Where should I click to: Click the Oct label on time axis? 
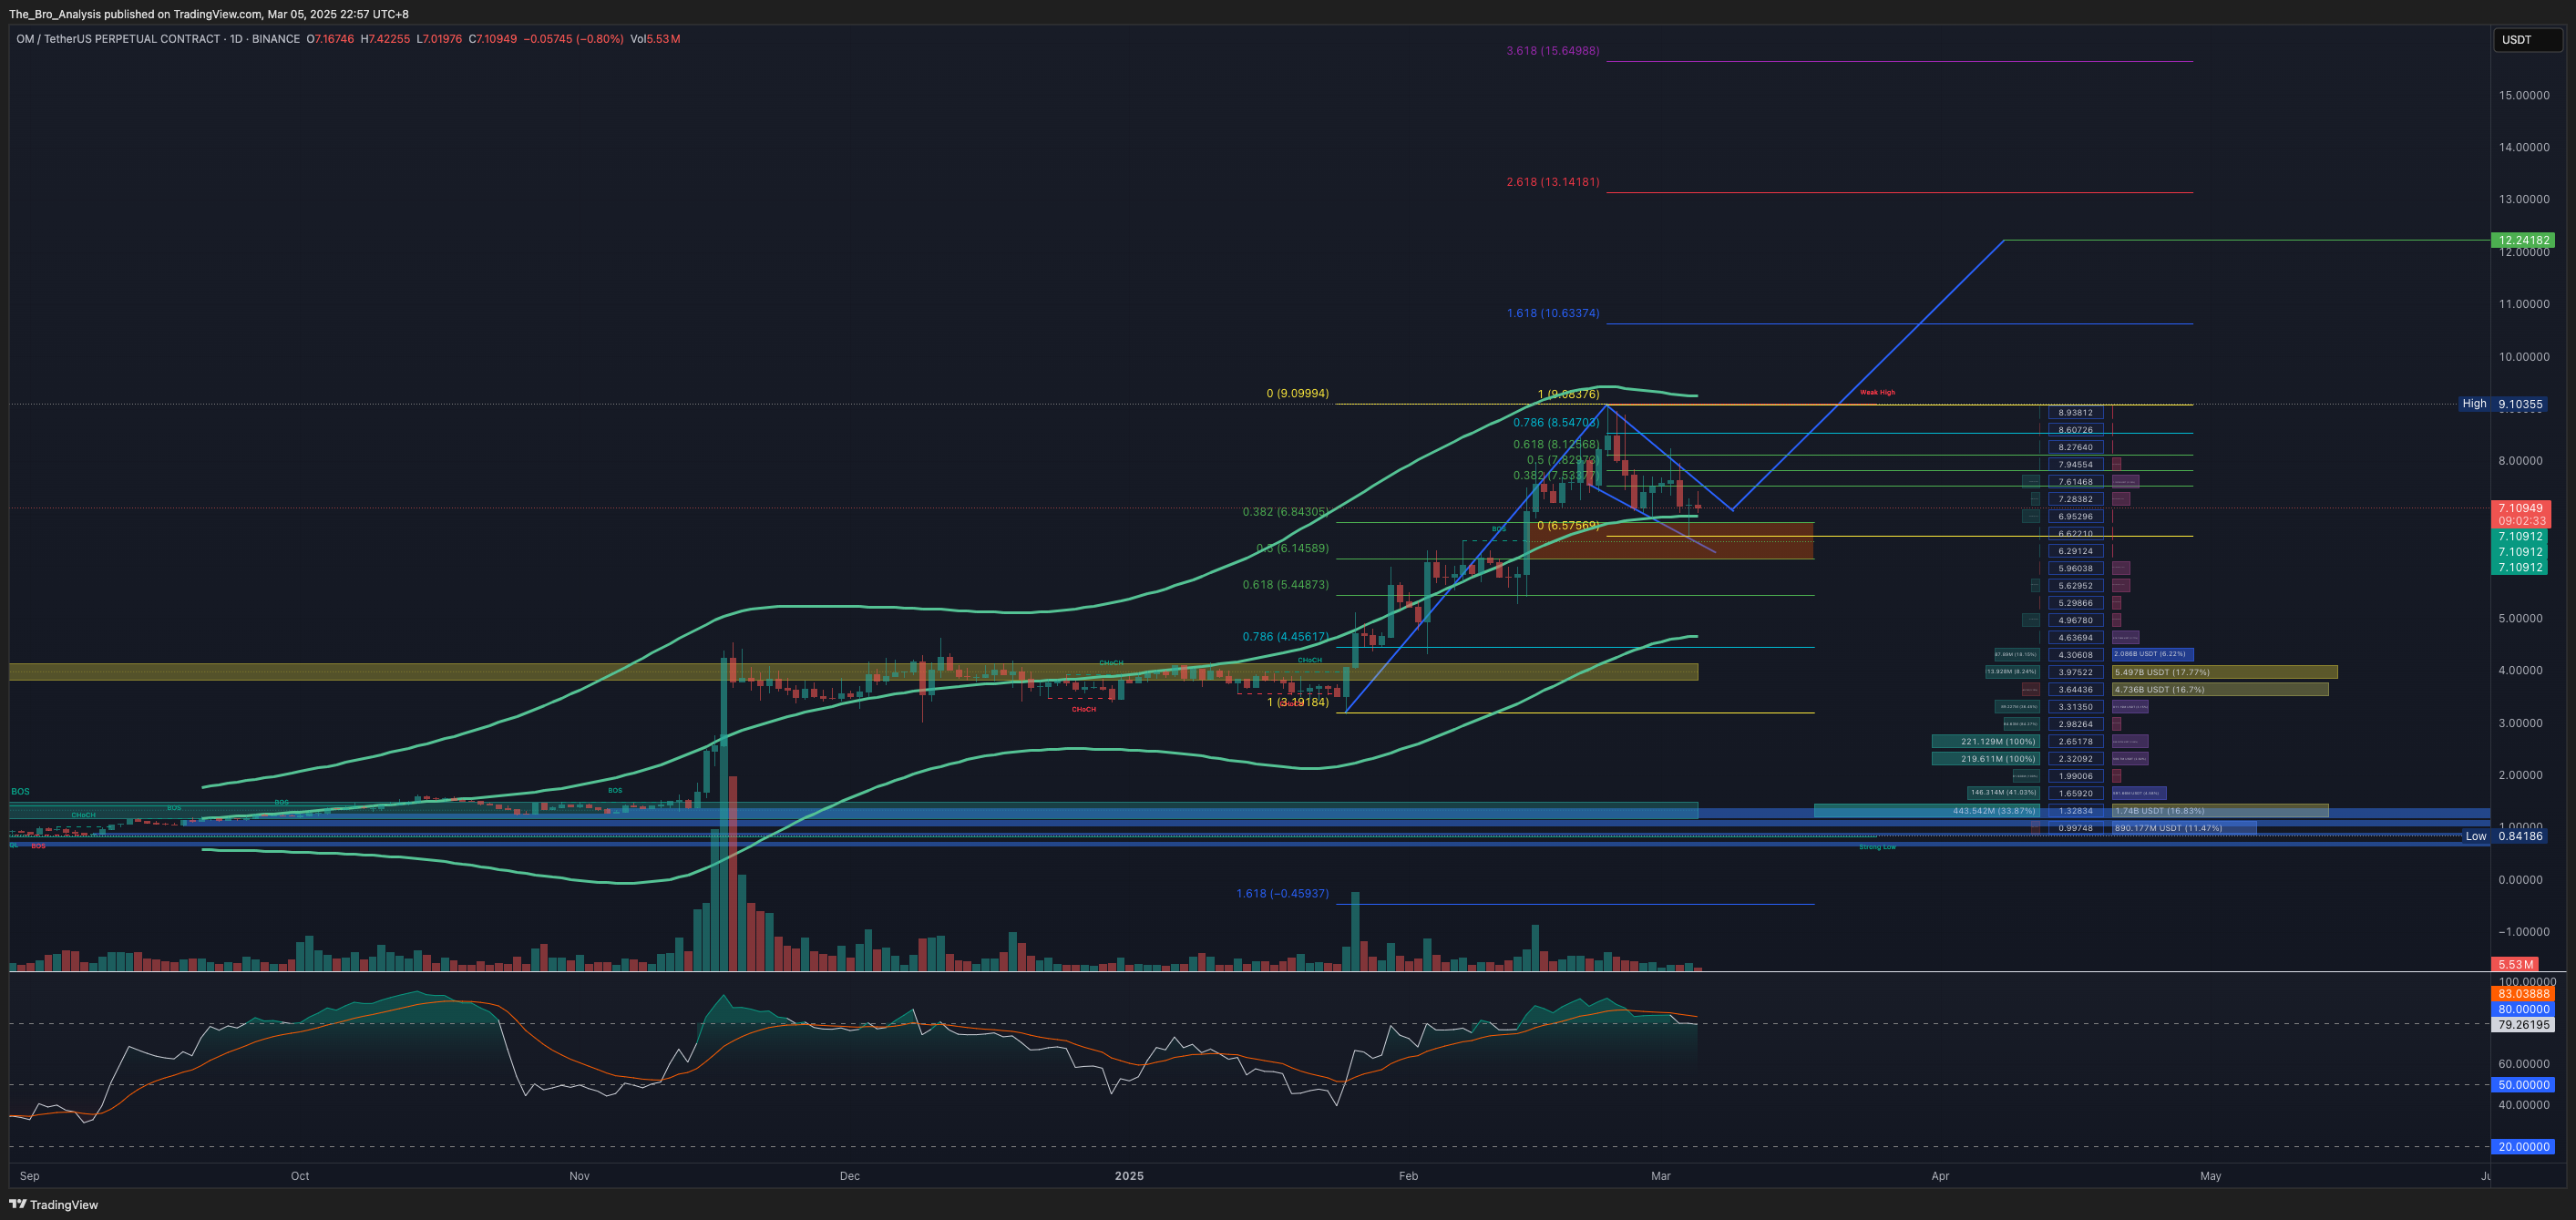coord(300,1176)
